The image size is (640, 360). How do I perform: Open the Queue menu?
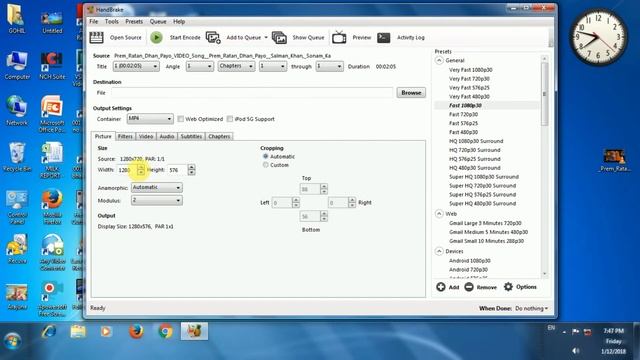click(158, 22)
